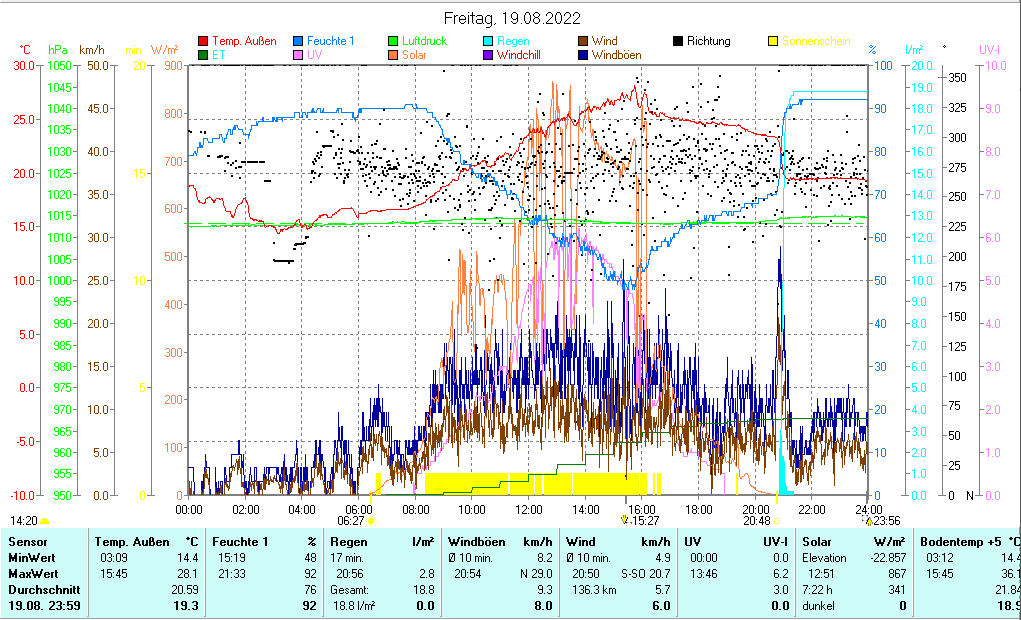Click the purple Windchill legend square

point(489,55)
